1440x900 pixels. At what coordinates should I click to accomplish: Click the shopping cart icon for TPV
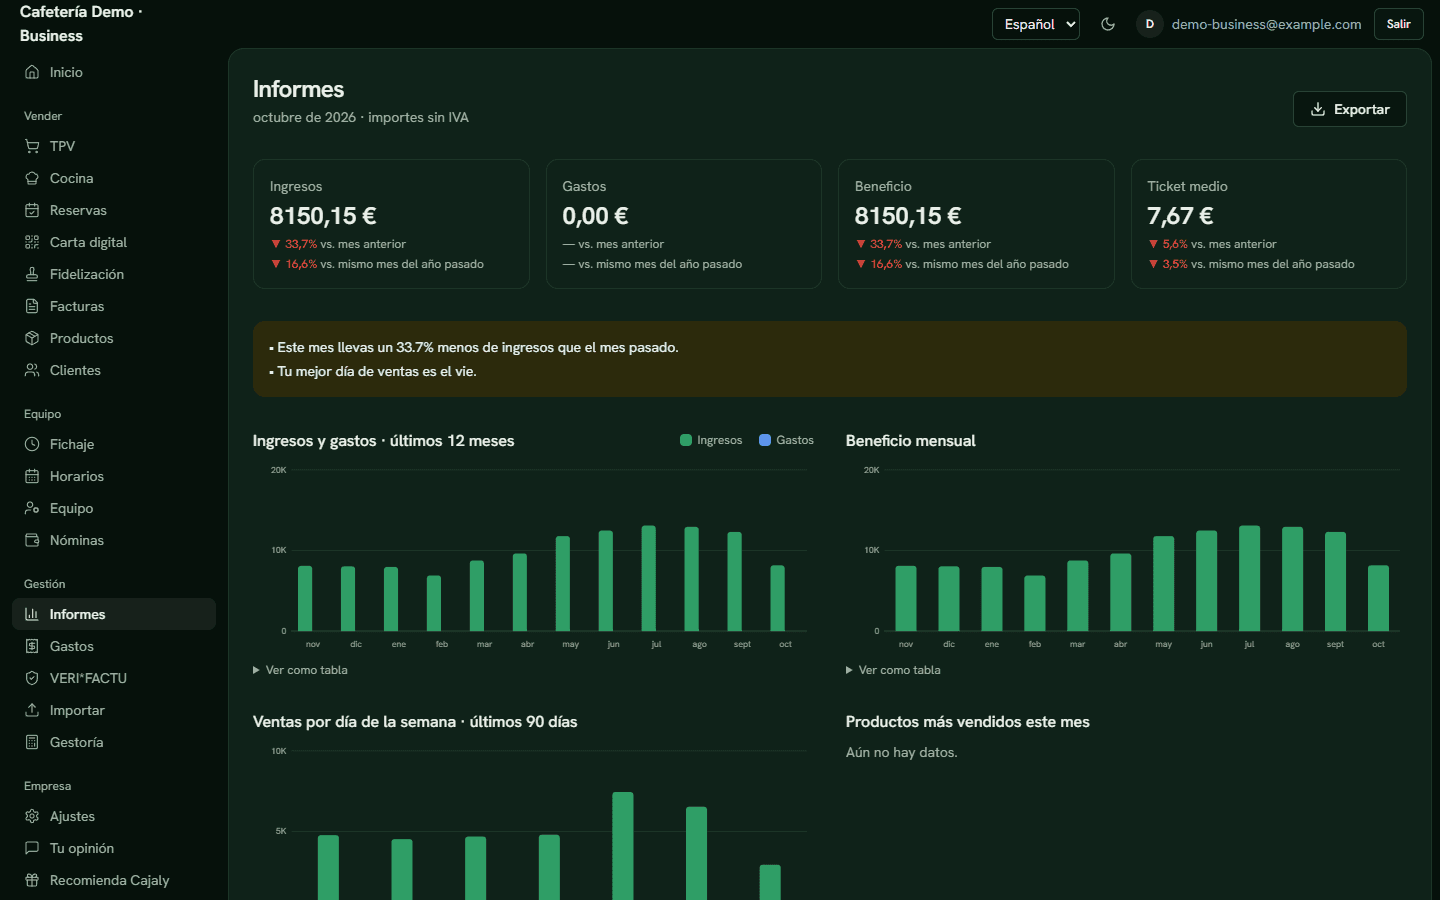pos(32,146)
